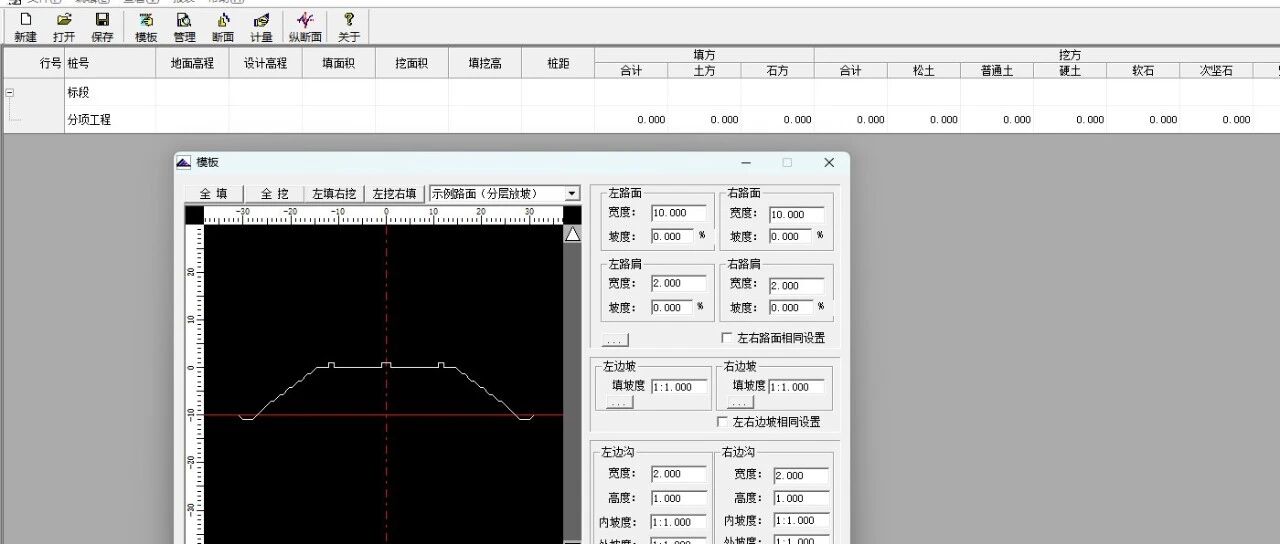Click the 右路肩 宽度 input field
The height and width of the screenshot is (544, 1280).
797,286
